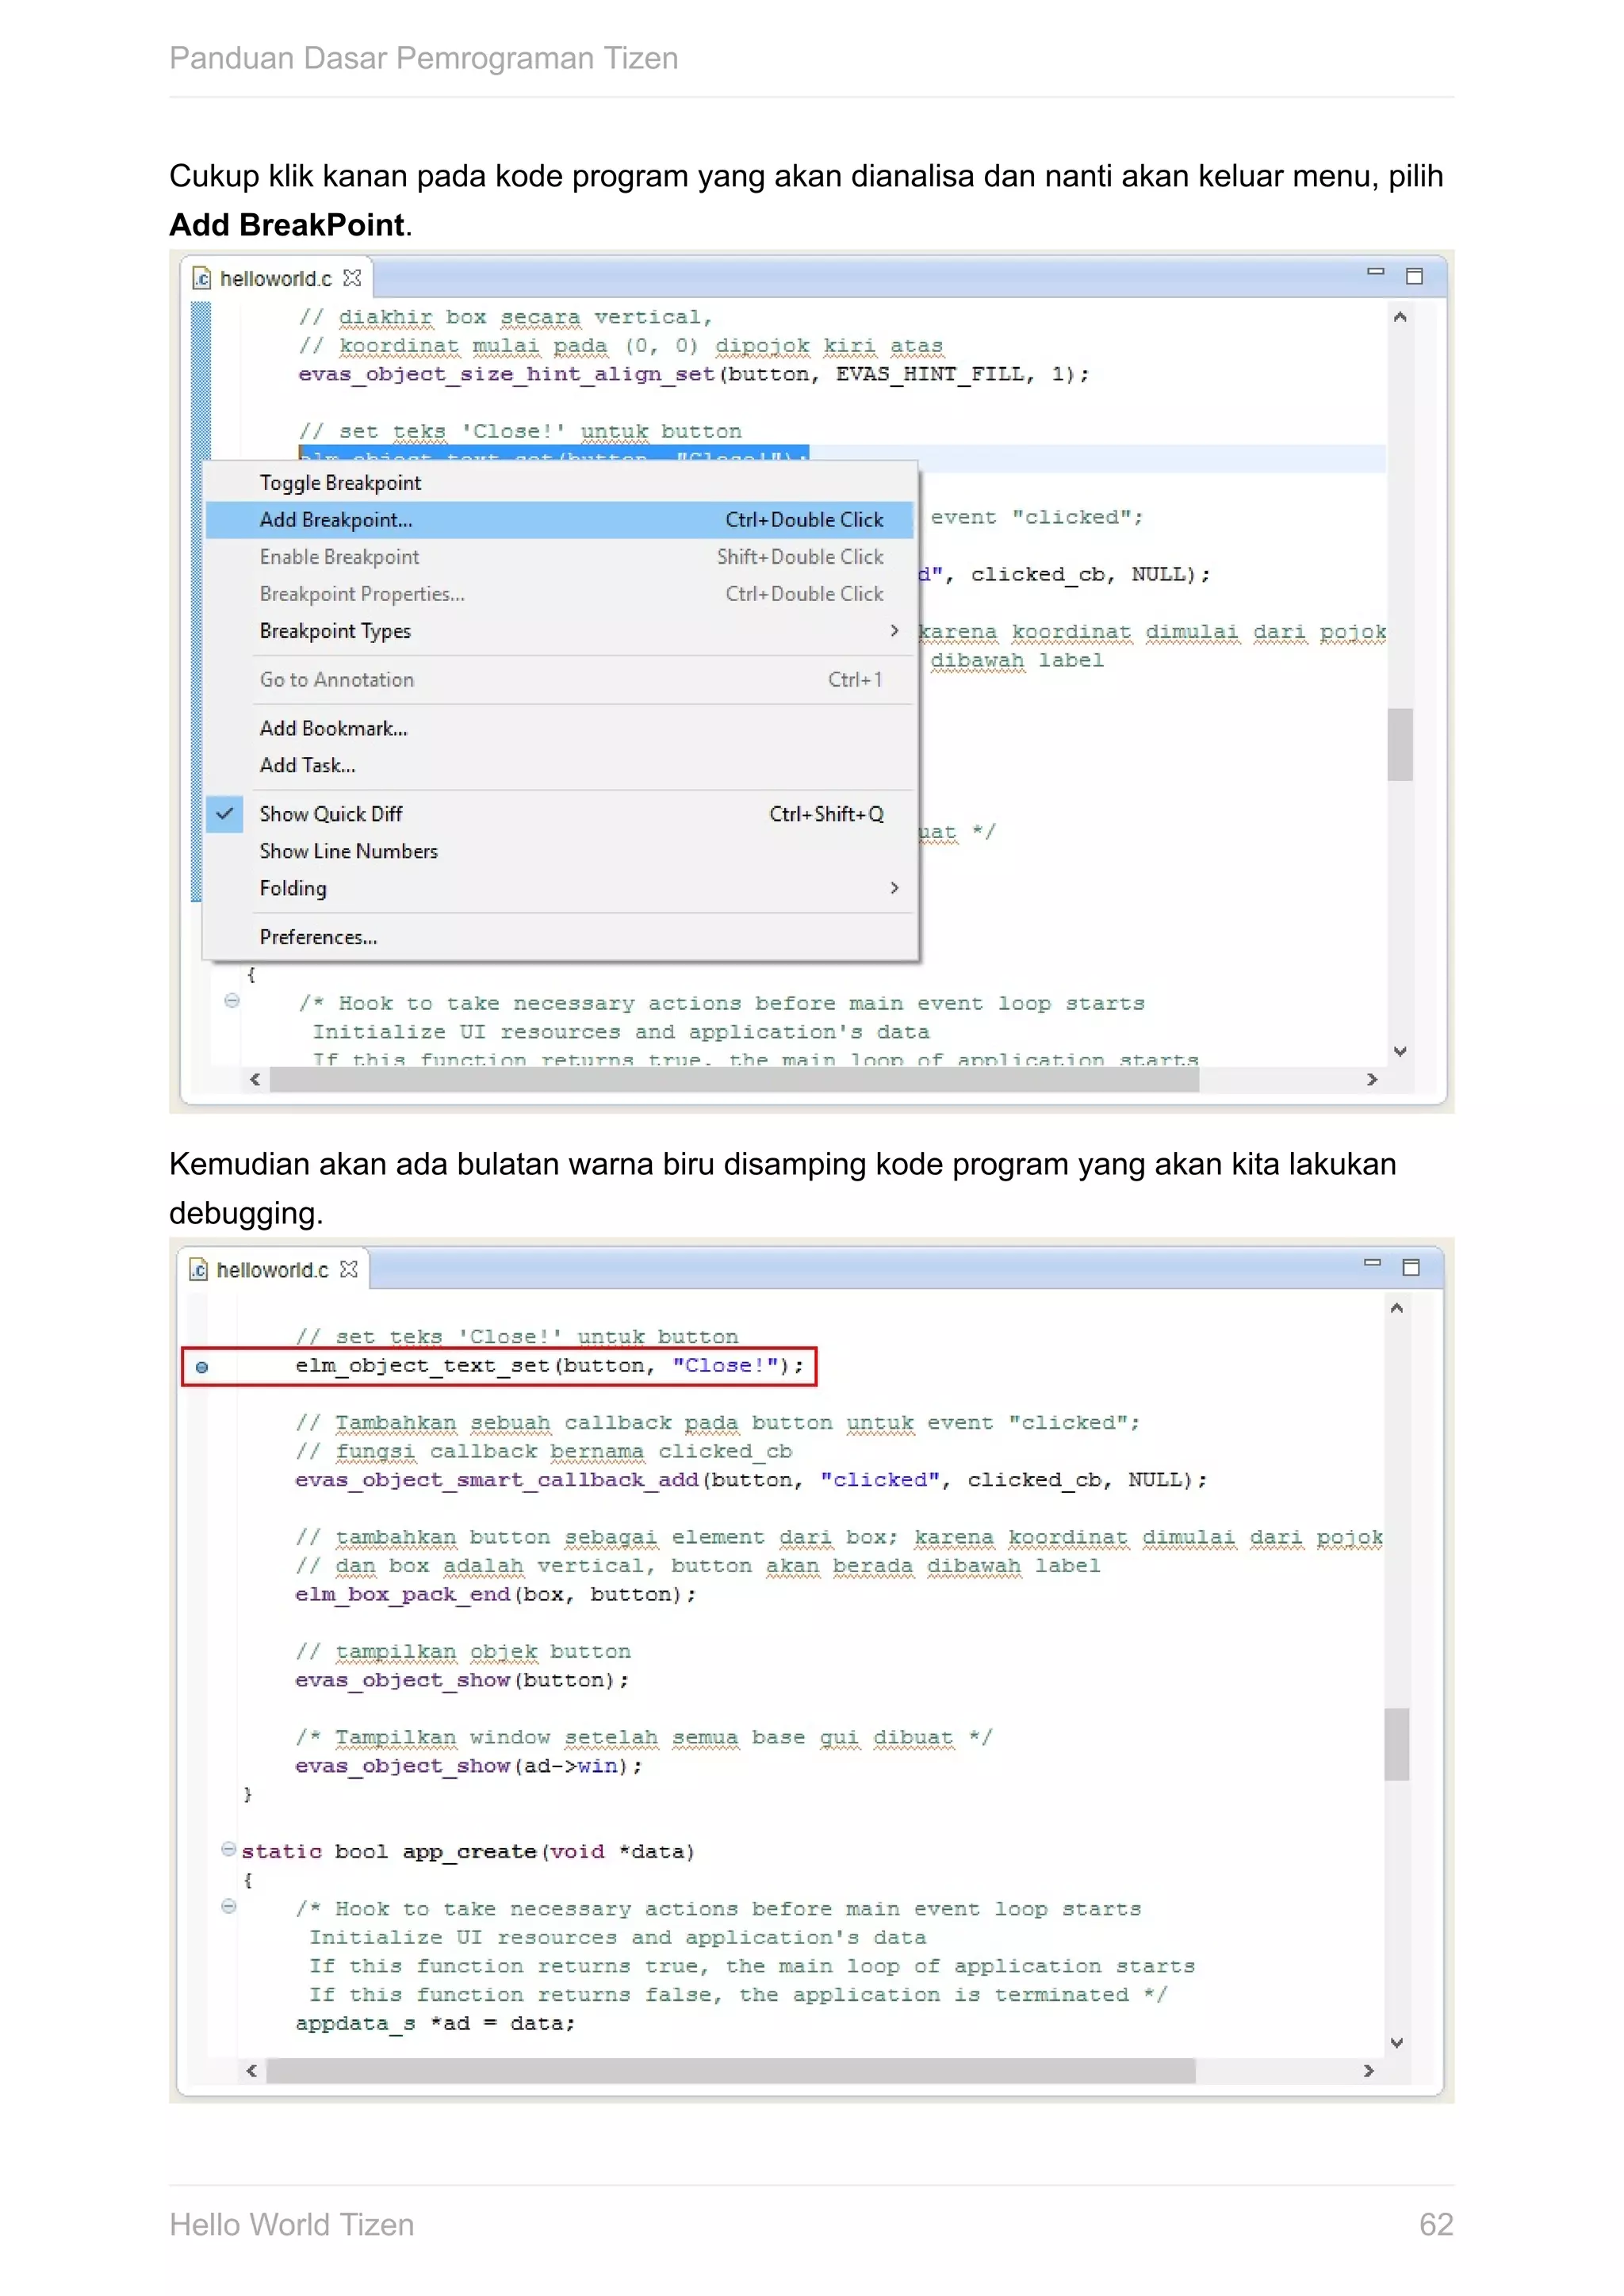
Task: Click lower editor vertical scrollbar thumb
Action: pos(1397,1744)
